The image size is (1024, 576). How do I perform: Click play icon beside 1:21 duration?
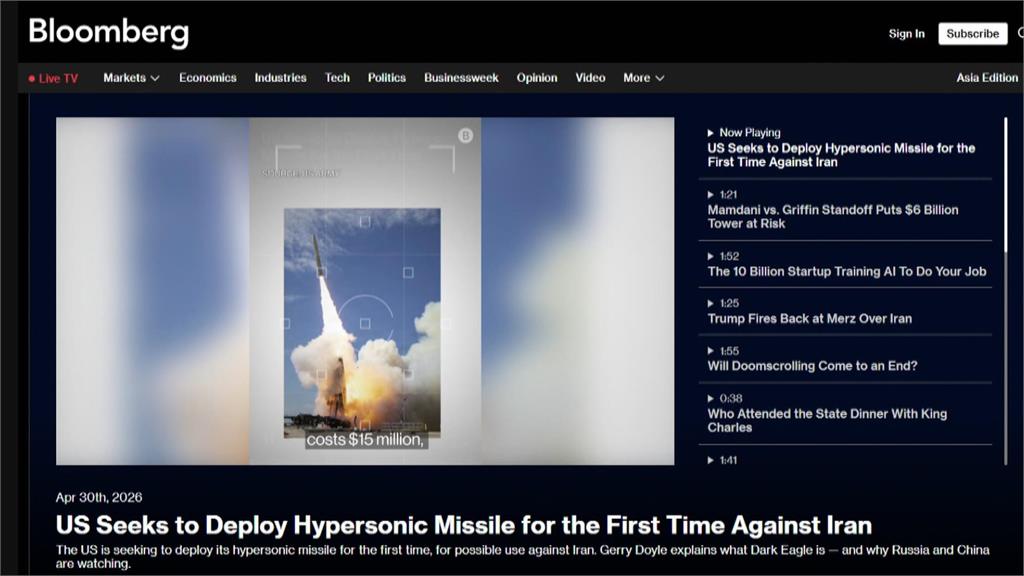click(711, 195)
